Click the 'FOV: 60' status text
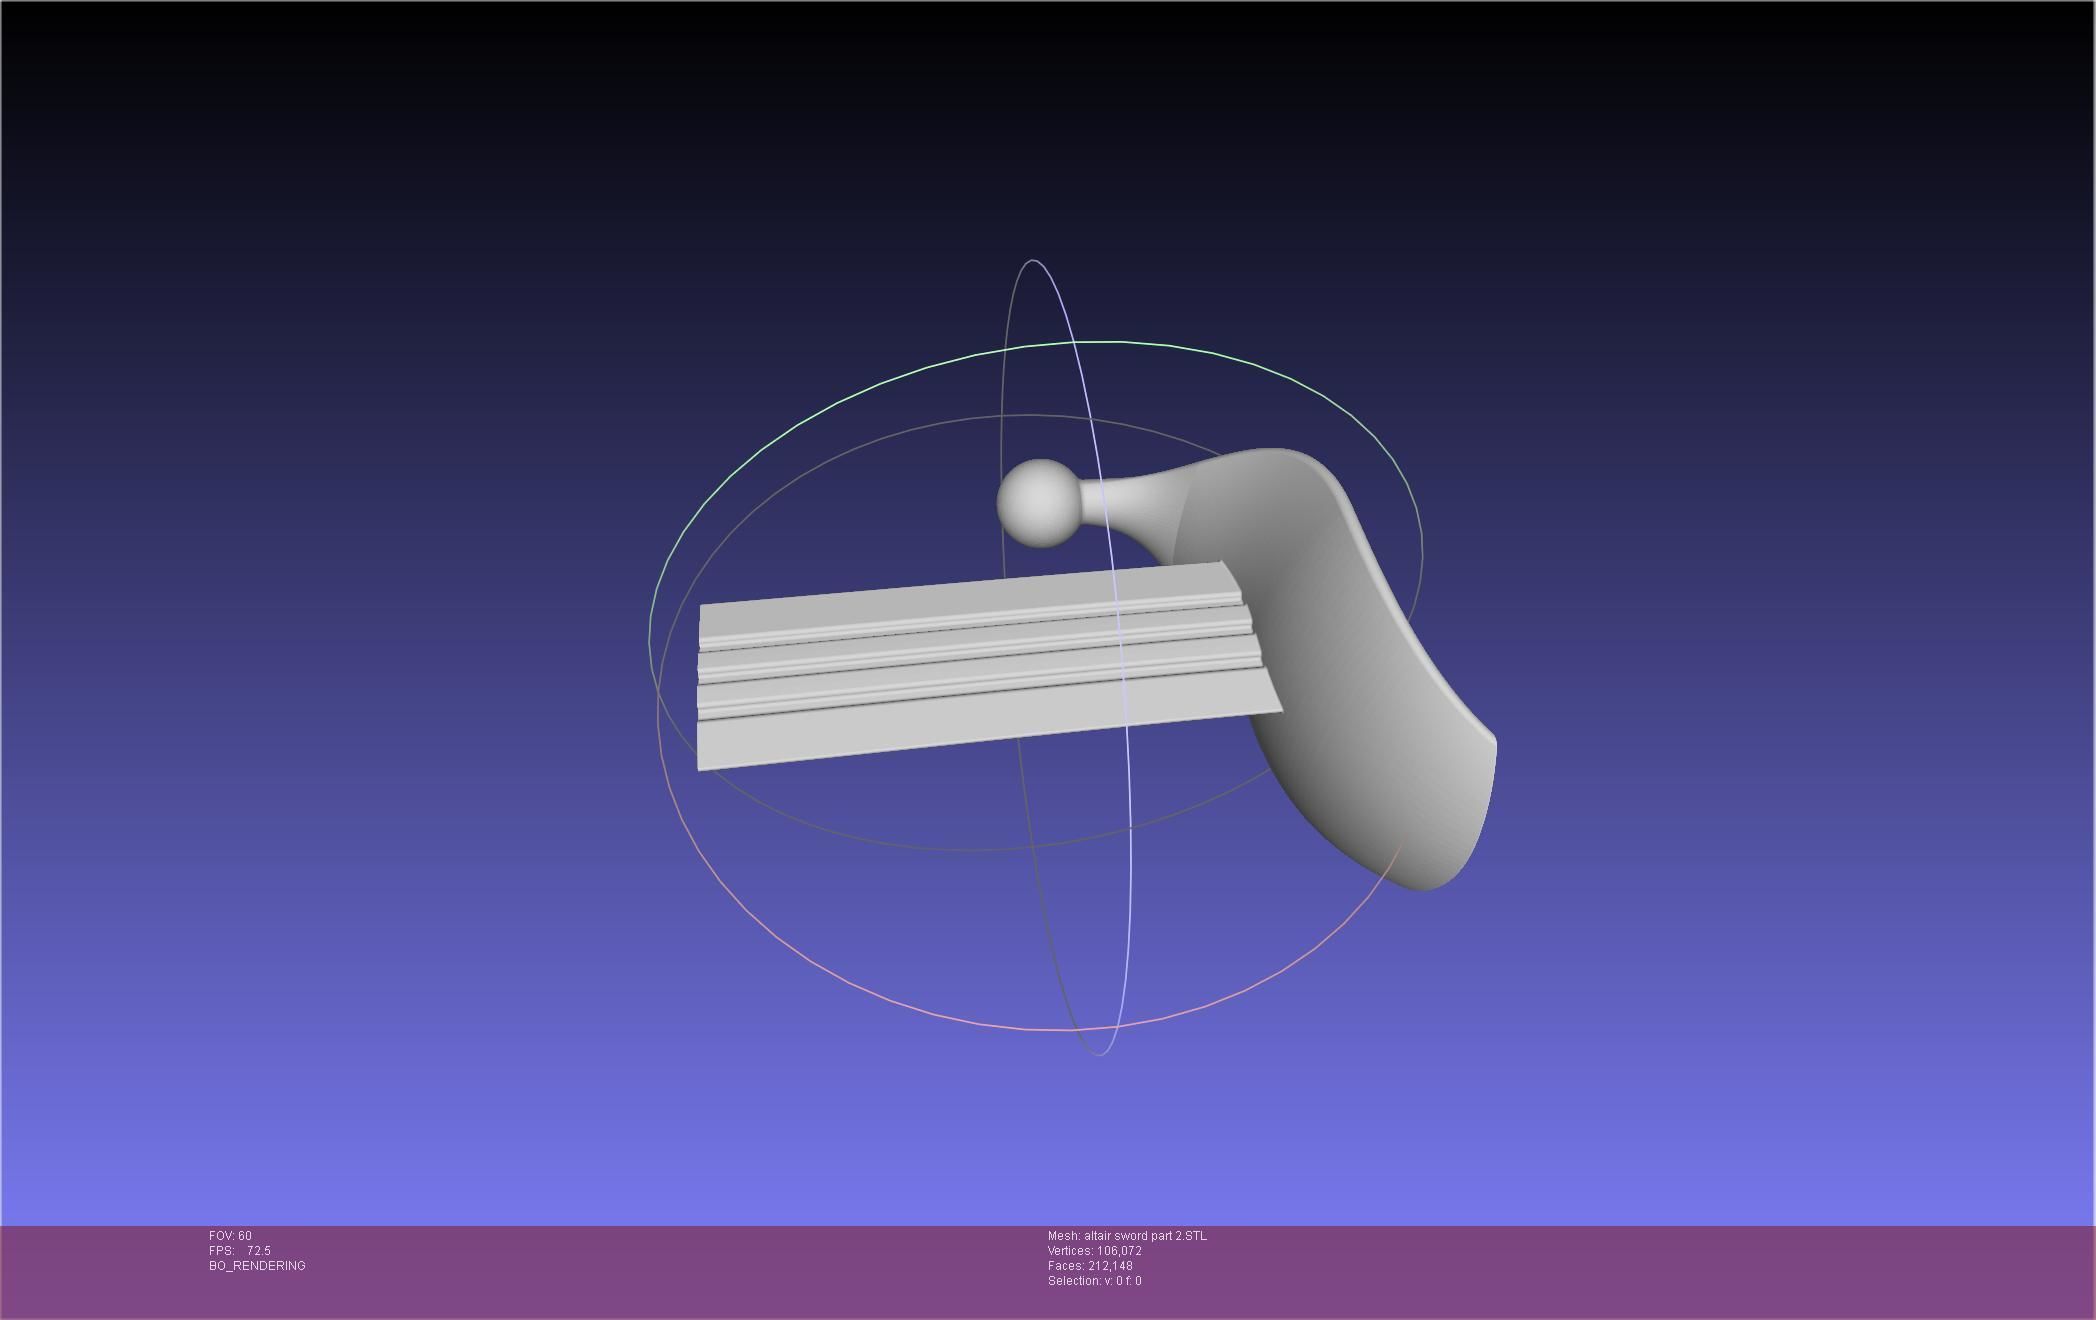This screenshot has width=2096, height=1320. (230, 1236)
